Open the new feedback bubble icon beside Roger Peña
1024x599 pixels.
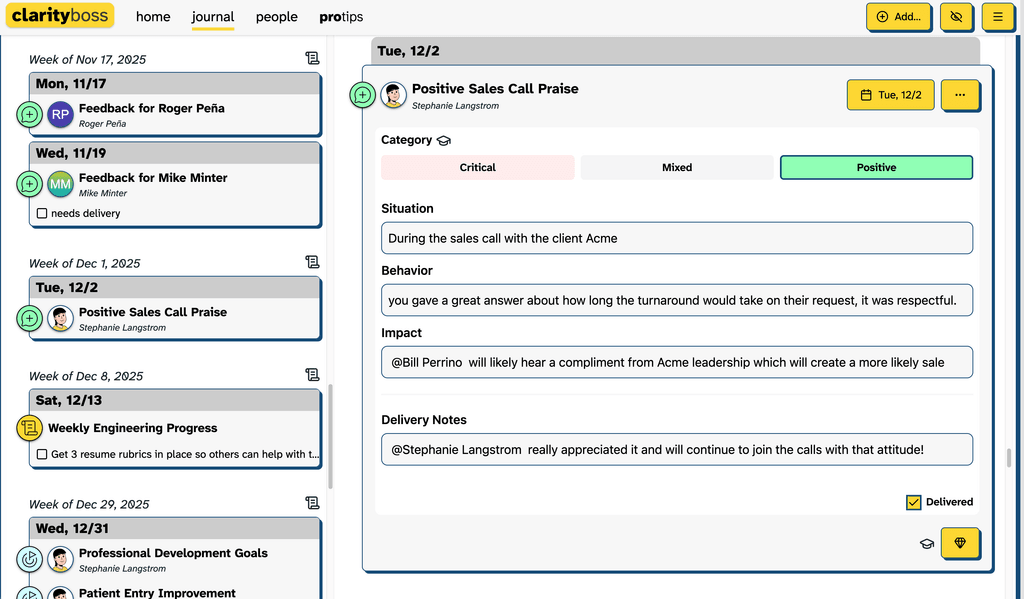(29, 115)
